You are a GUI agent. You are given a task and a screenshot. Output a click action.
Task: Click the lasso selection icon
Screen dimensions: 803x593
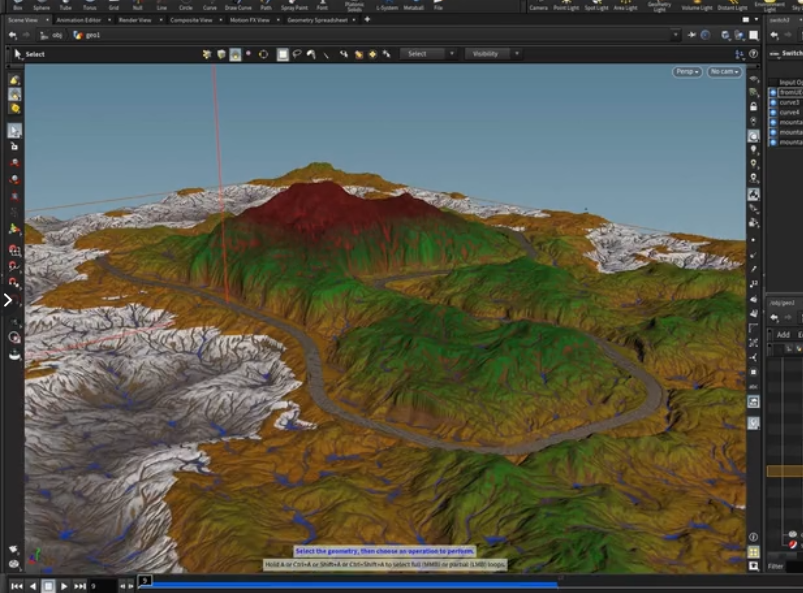(x=297, y=54)
